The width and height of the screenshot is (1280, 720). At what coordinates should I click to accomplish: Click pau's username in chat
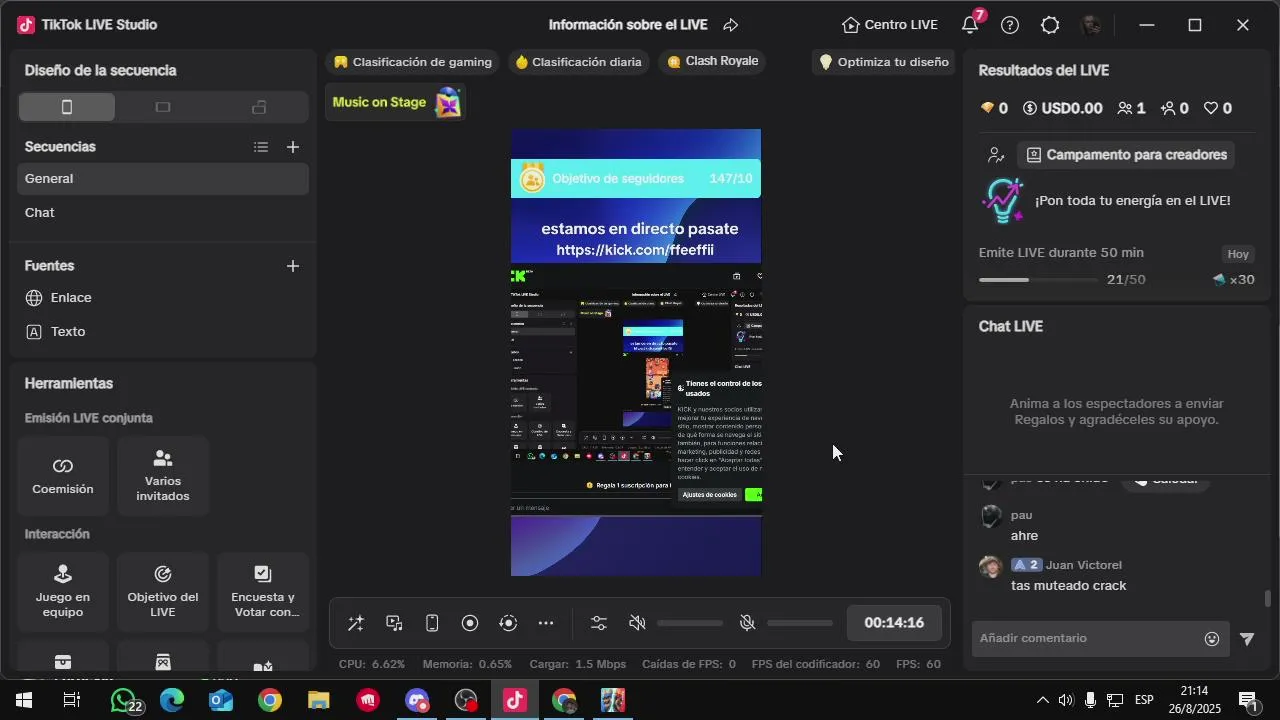pos(1021,515)
